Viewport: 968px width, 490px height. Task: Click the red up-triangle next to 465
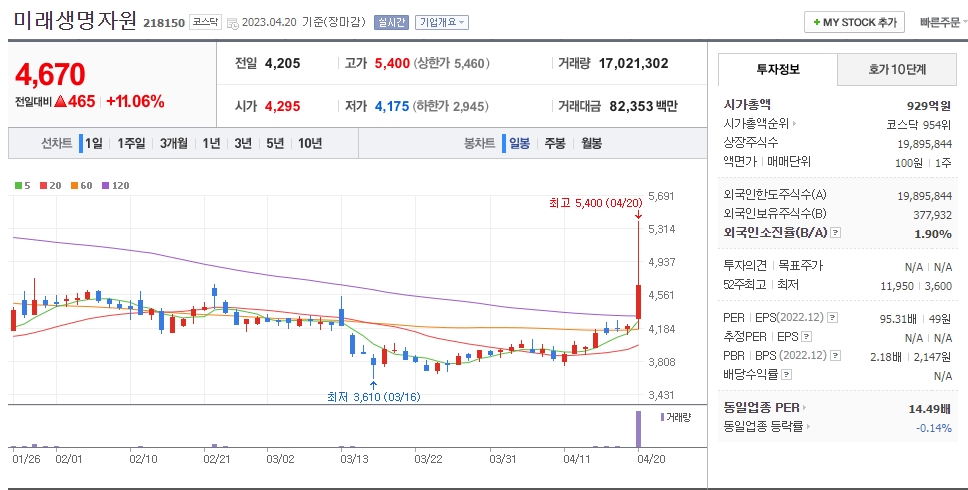[x=60, y=101]
